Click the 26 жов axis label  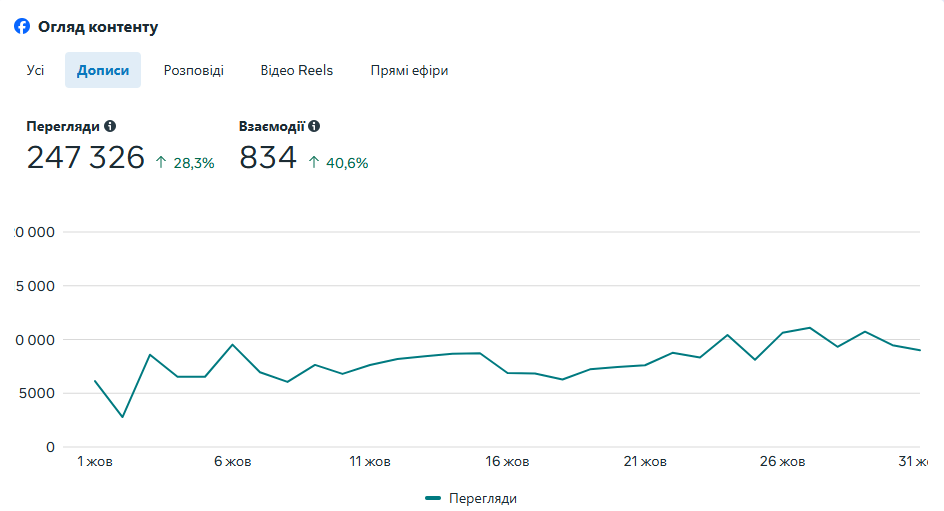(x=782, y=462)
